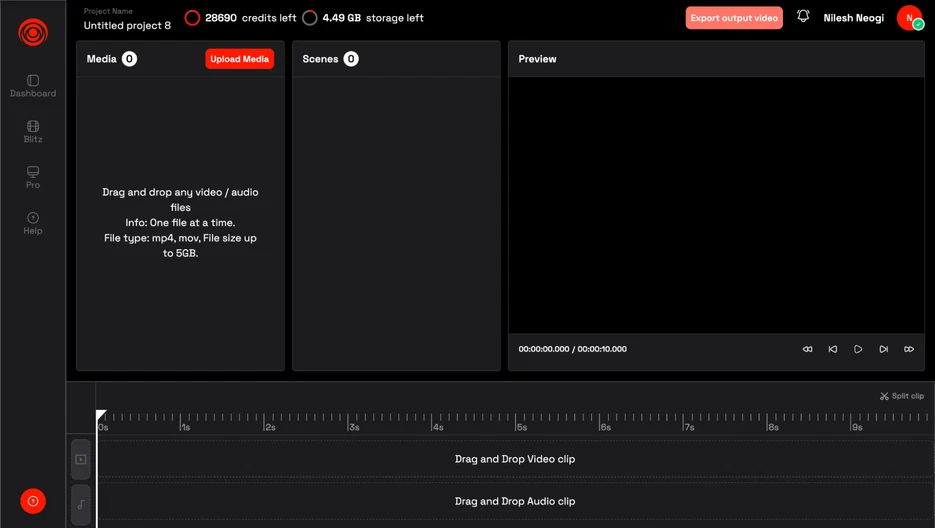The height and width of the screenshot is (528, 935).
Task: Skip to the next frame
Action: [884, 349]
